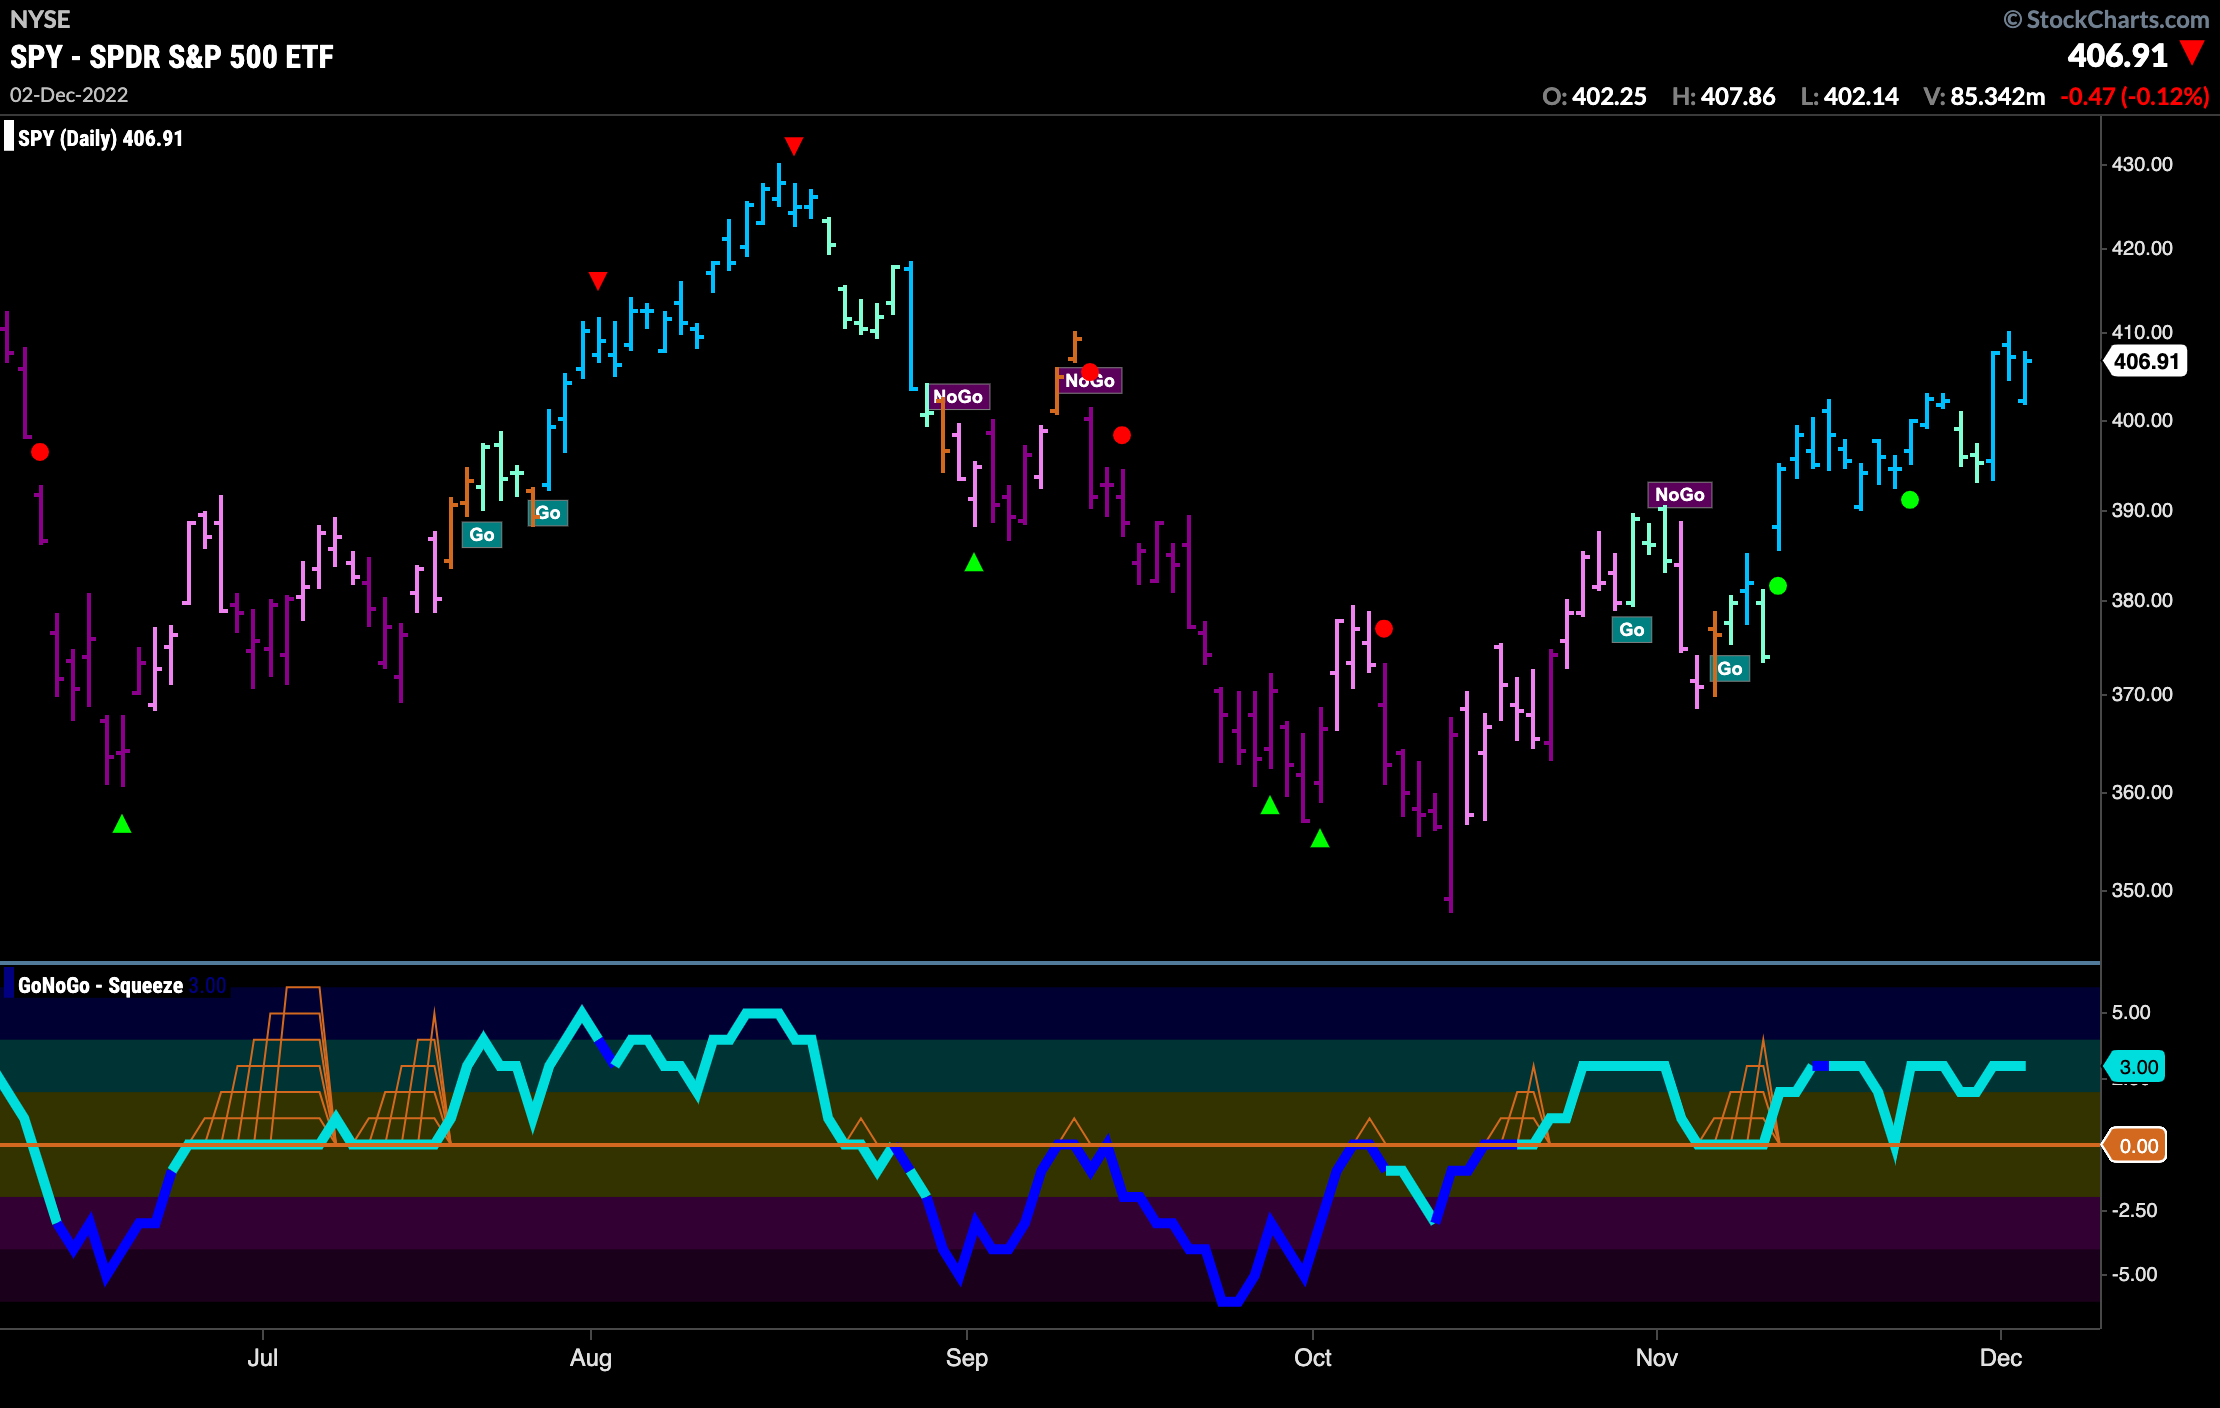Click the open price O: 402.25

(1594, 97)
